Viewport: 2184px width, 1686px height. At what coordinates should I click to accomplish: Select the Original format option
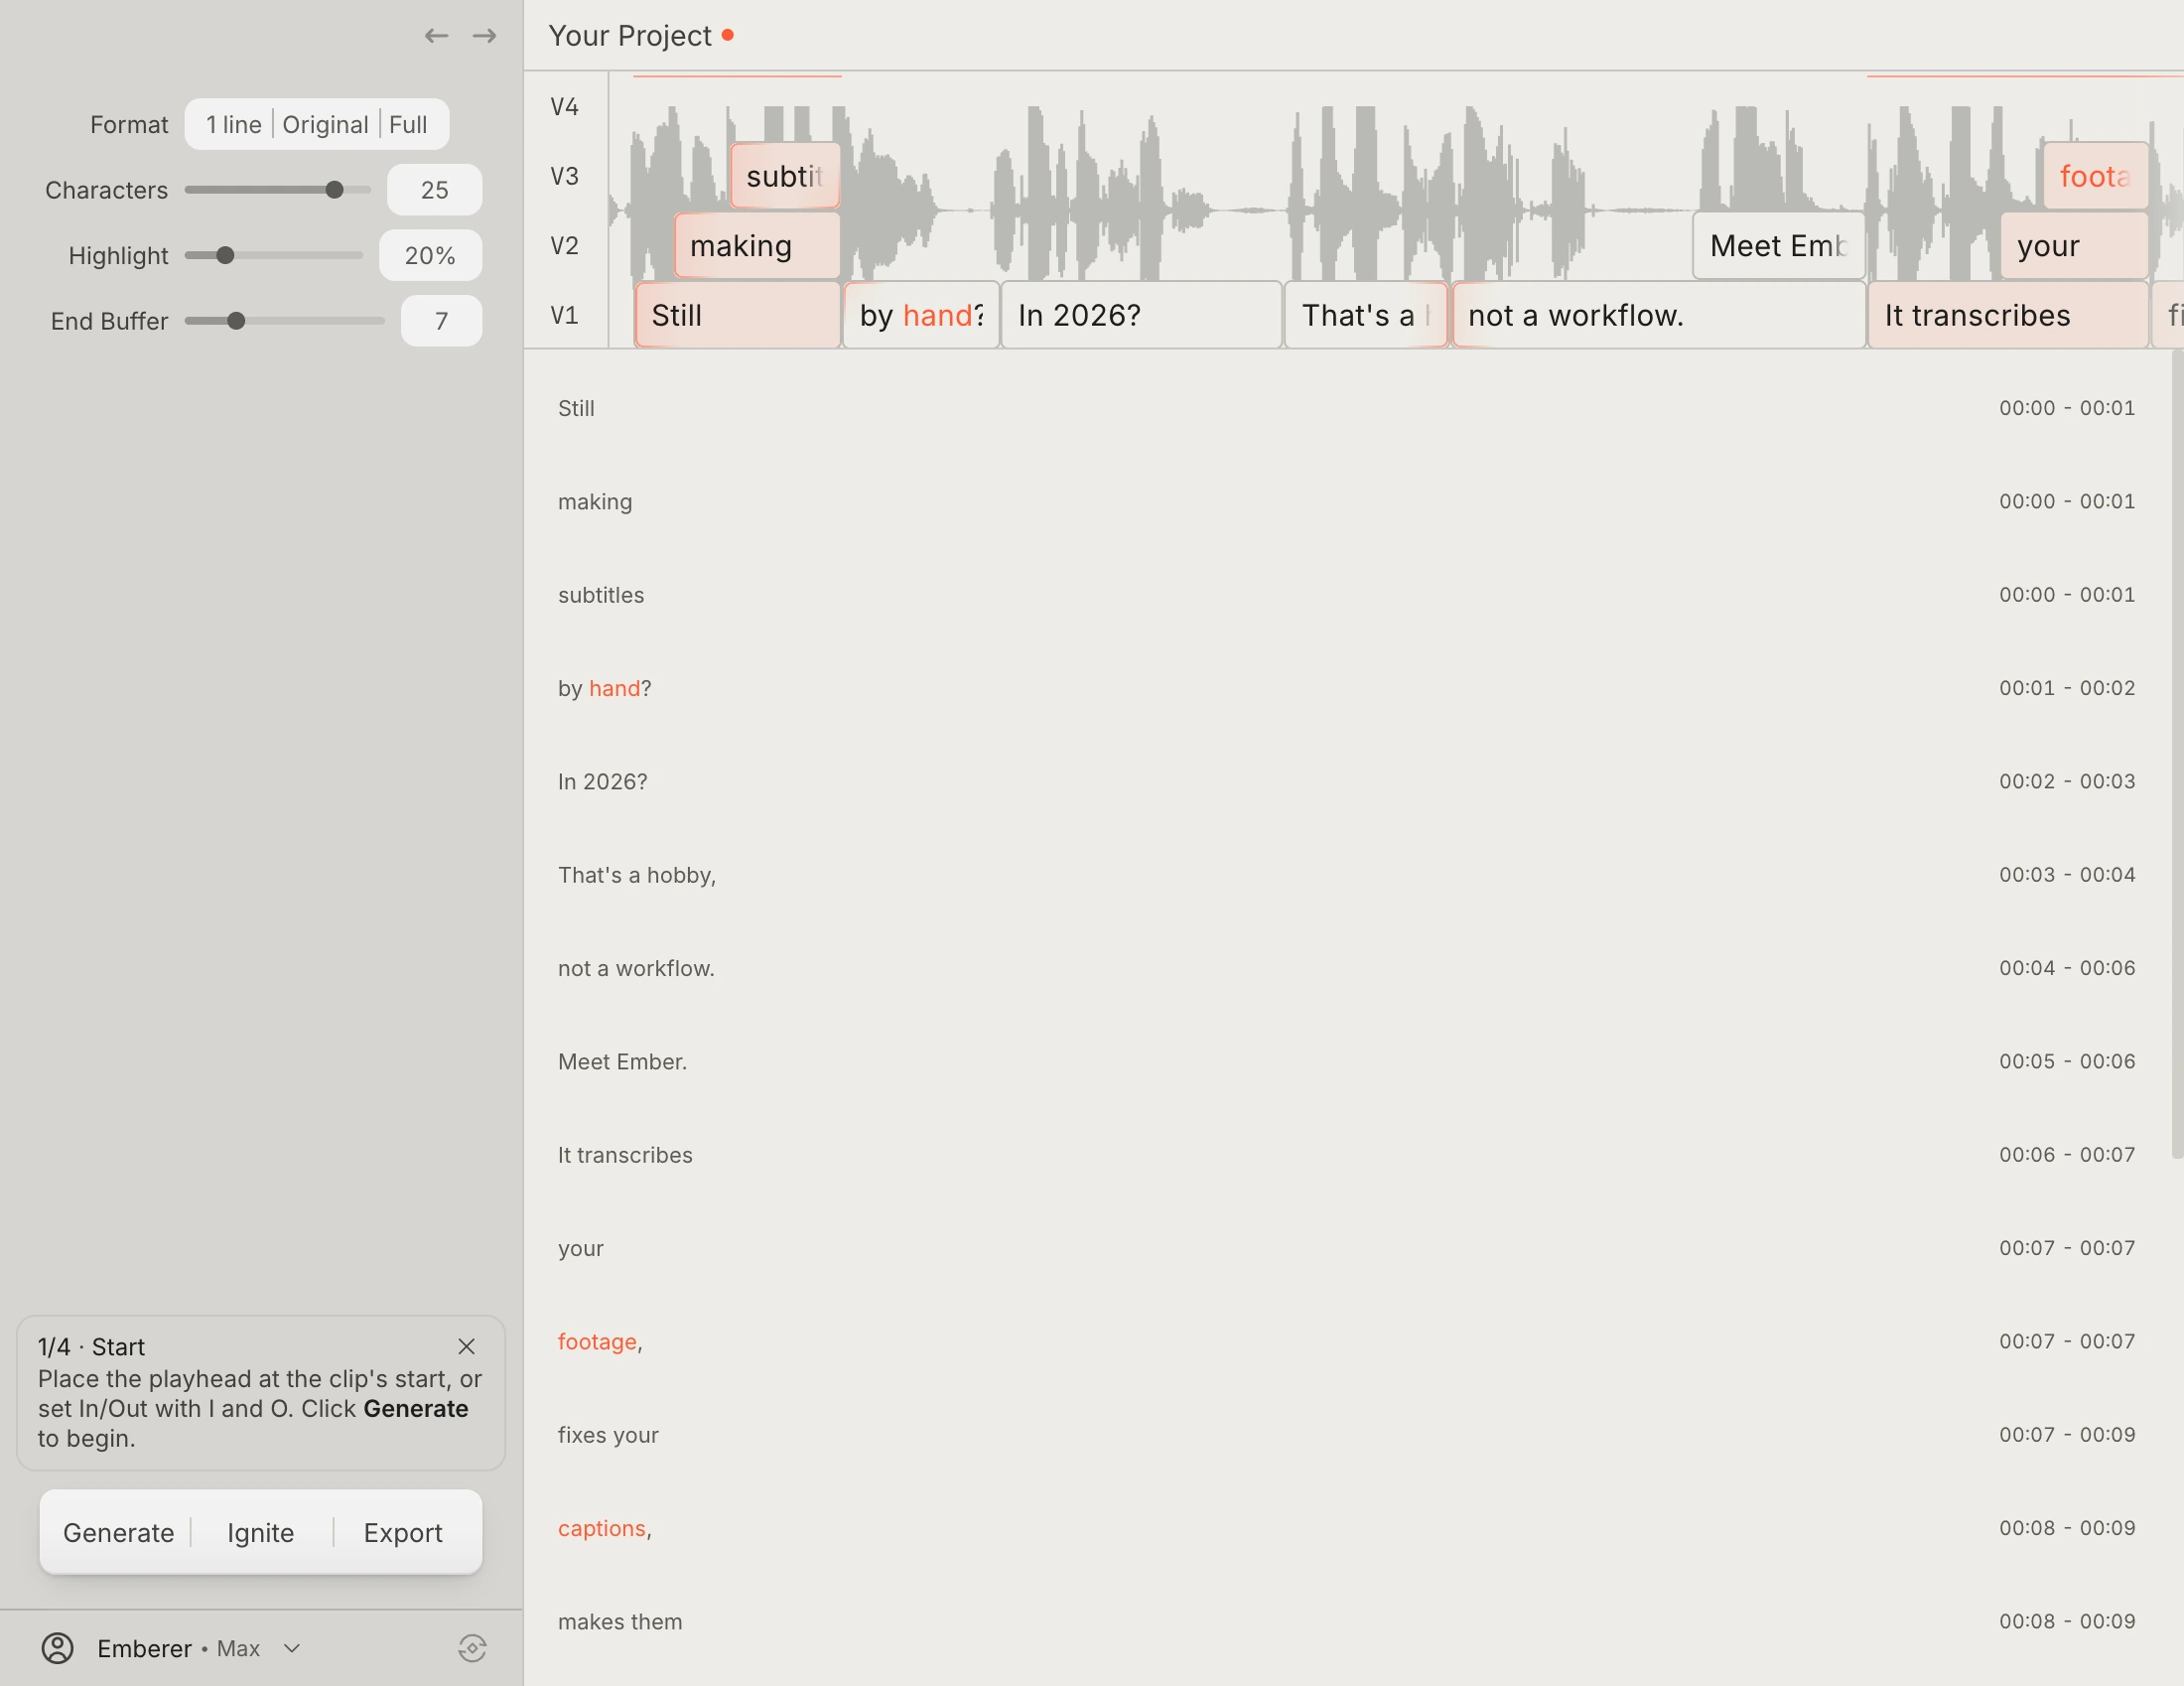click(x=325, y=125)
